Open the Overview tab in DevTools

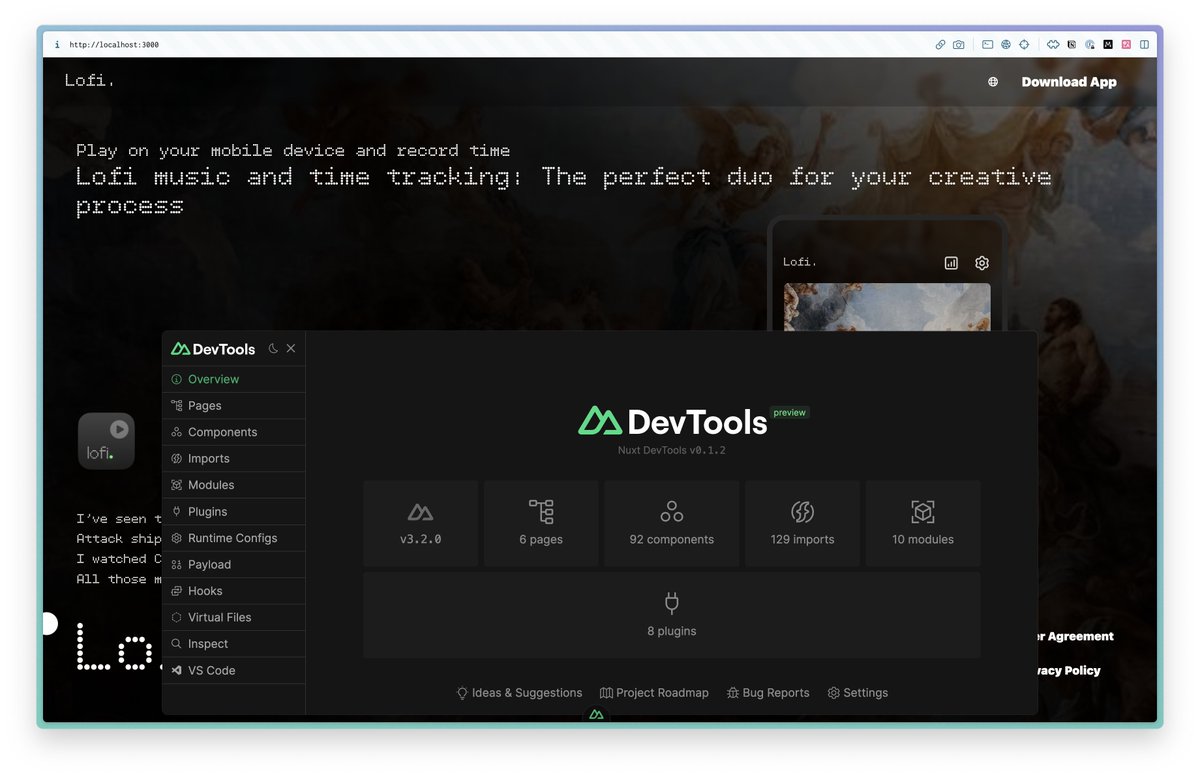tap(234, 379)
